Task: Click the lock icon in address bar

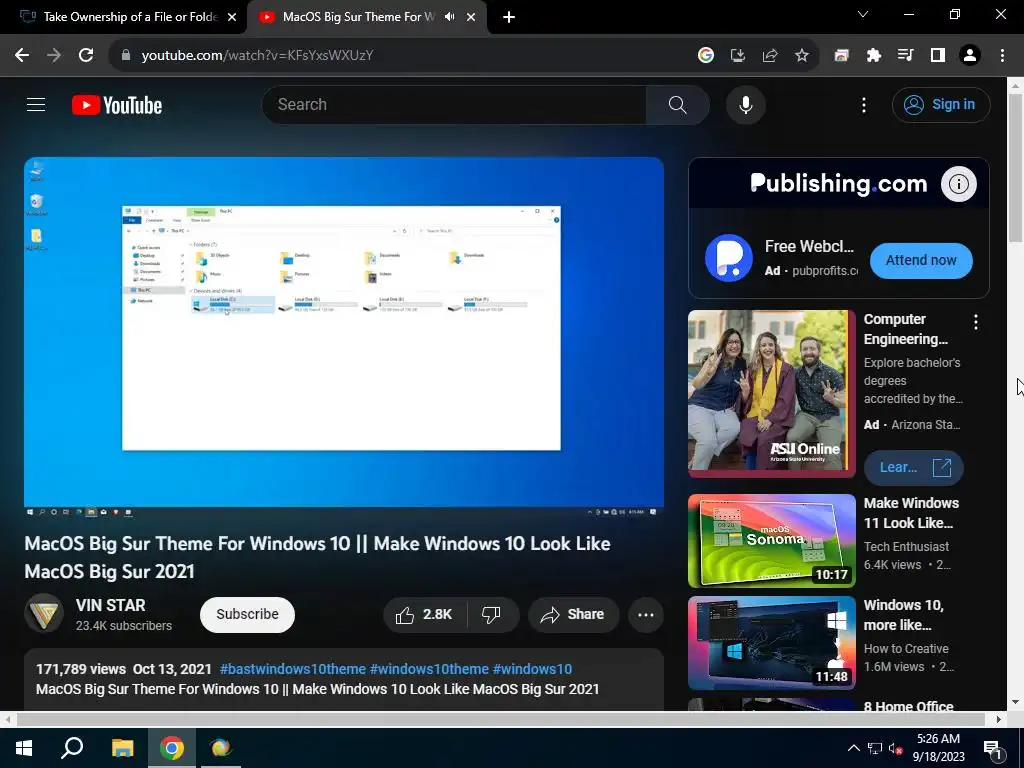Action: (125, 56)
